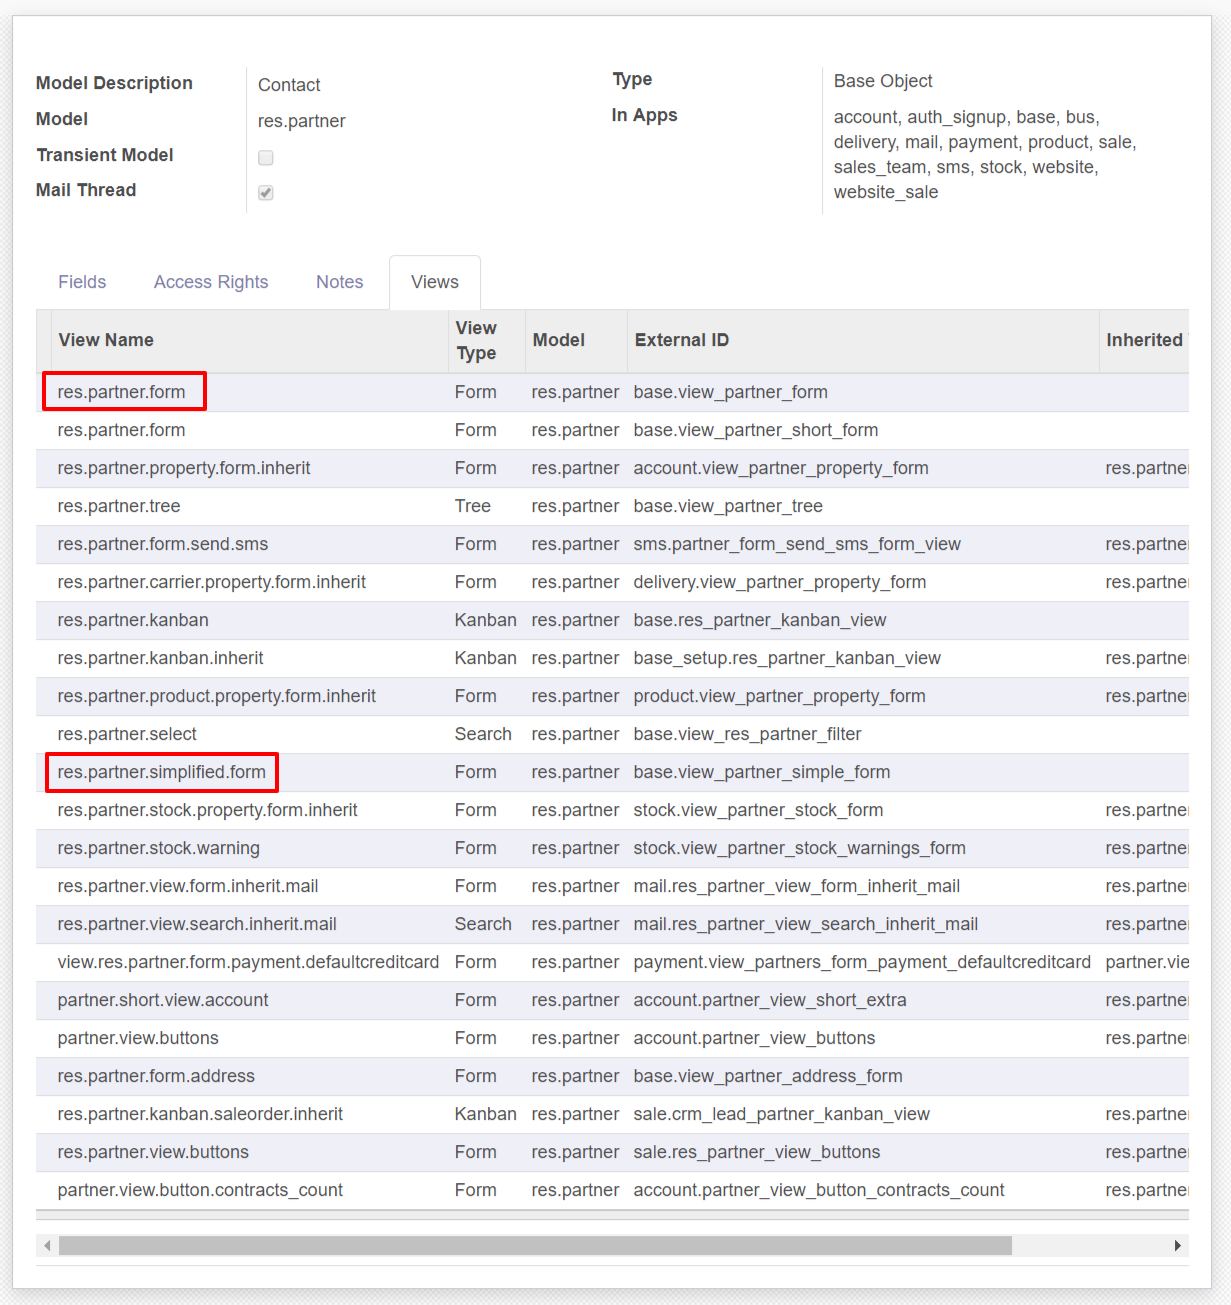Open the res.partner.select search view
This screenshot has width=1231, height=1305.
(612, 734)
